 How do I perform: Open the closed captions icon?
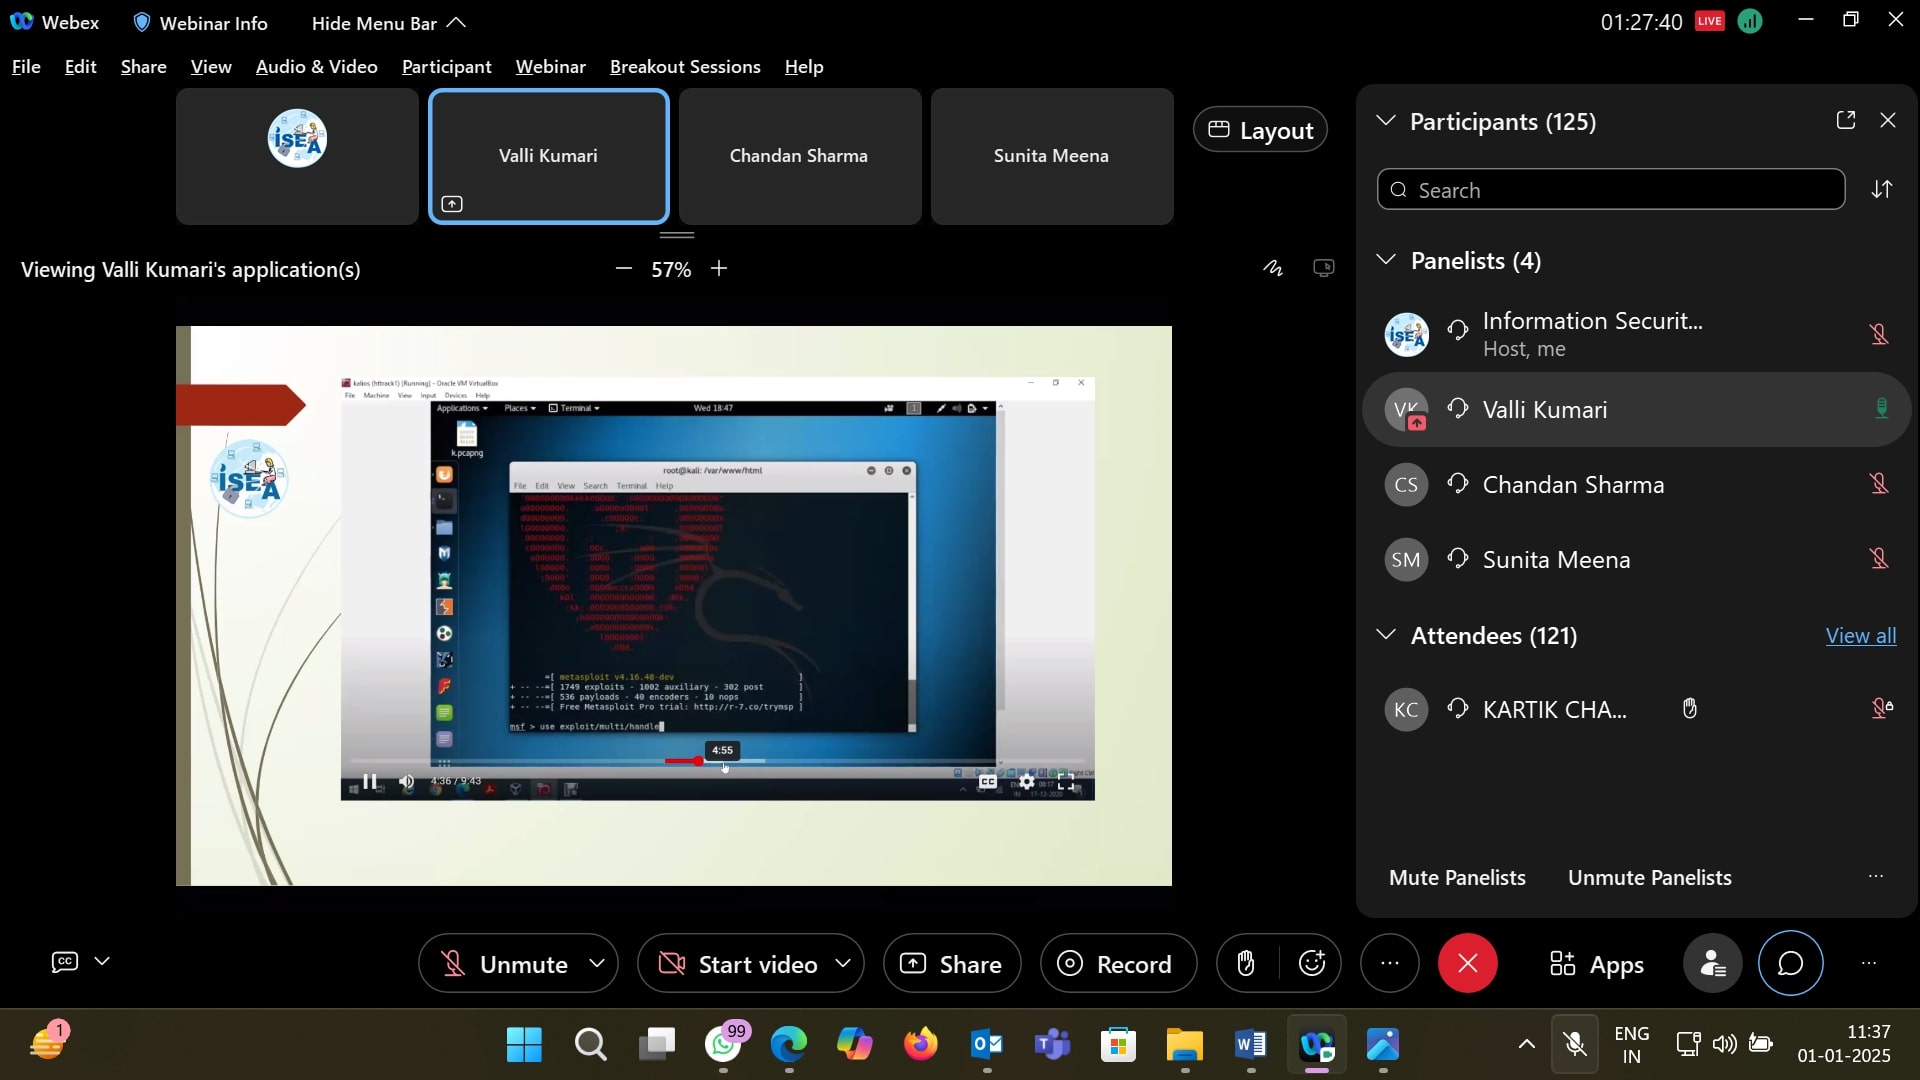(x=65, y=962)
